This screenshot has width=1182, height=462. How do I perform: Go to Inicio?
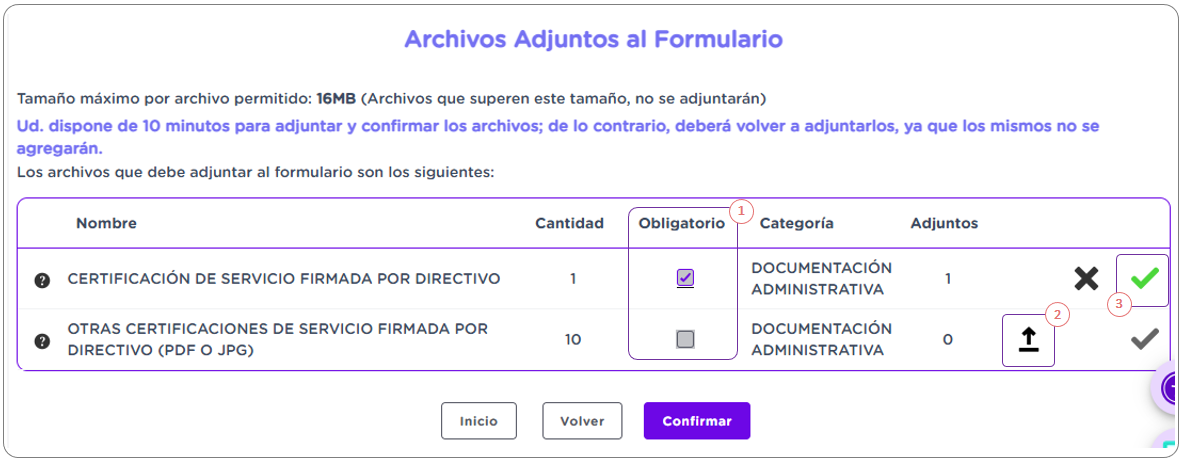coord(479,421)
